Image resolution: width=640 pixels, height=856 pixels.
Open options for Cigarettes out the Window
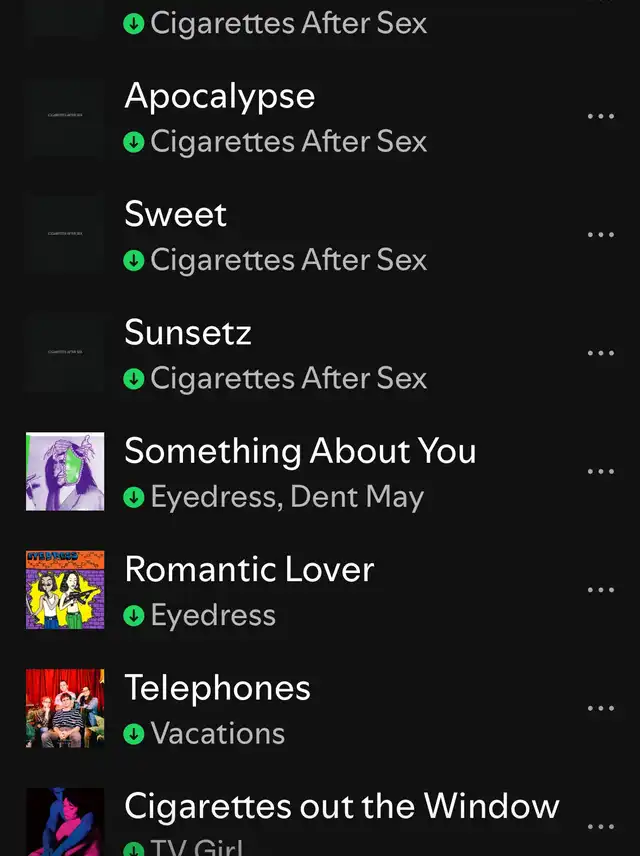coord(600,826)
